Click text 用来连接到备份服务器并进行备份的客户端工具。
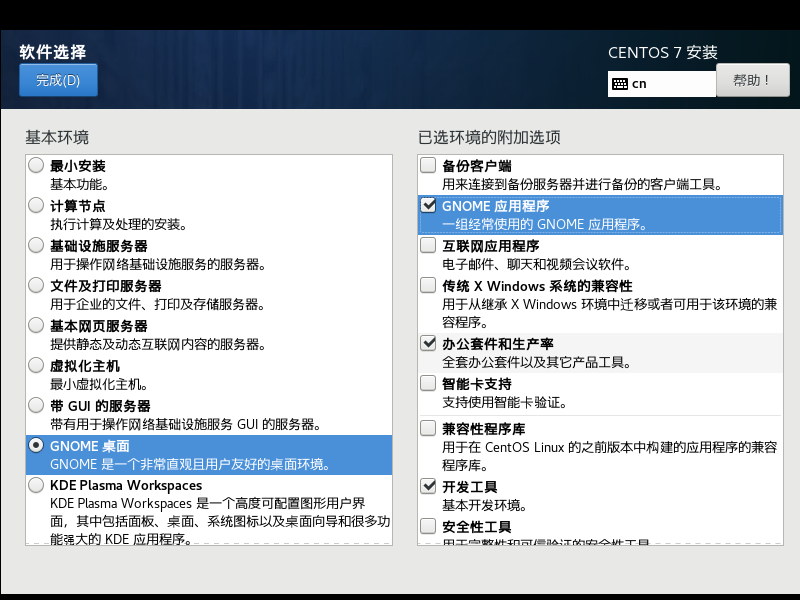 pyautogui.click(x=582, y=184)
